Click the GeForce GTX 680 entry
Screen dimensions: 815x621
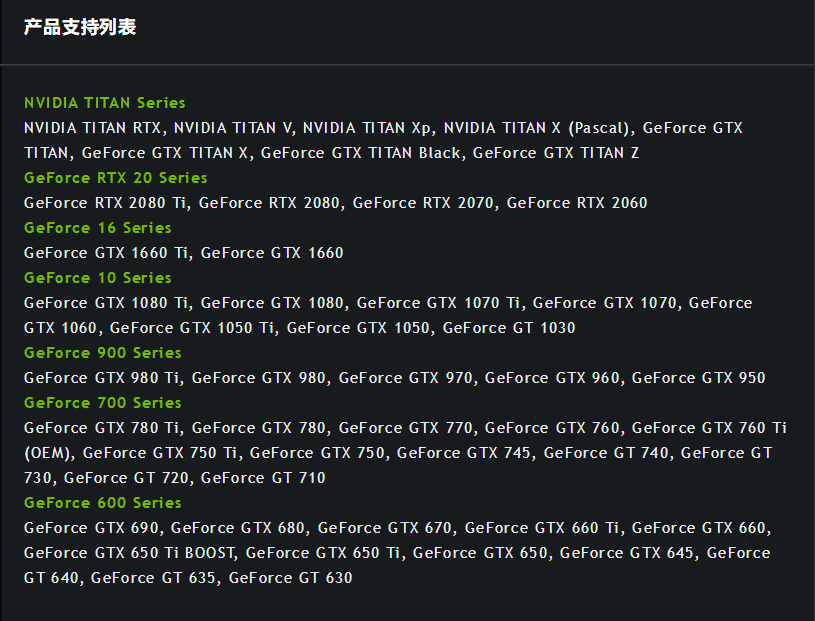[x=238, y=527]
